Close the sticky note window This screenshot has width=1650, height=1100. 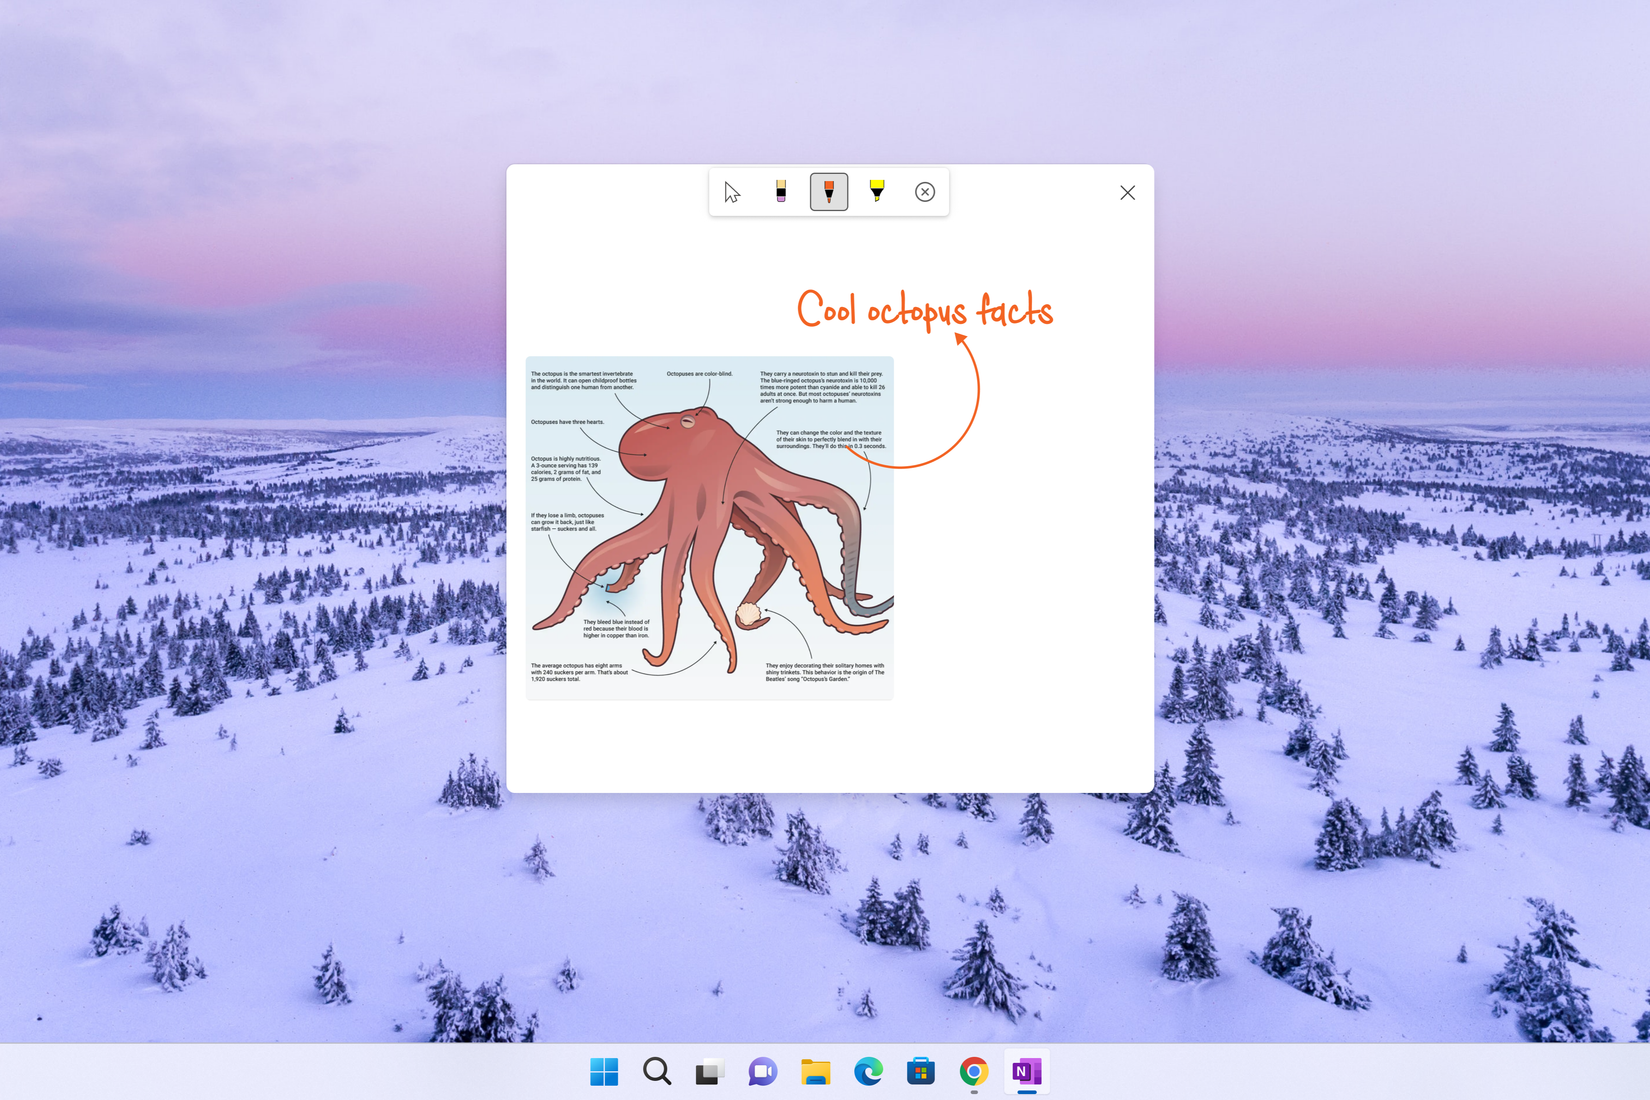[x=1127, y=192]
